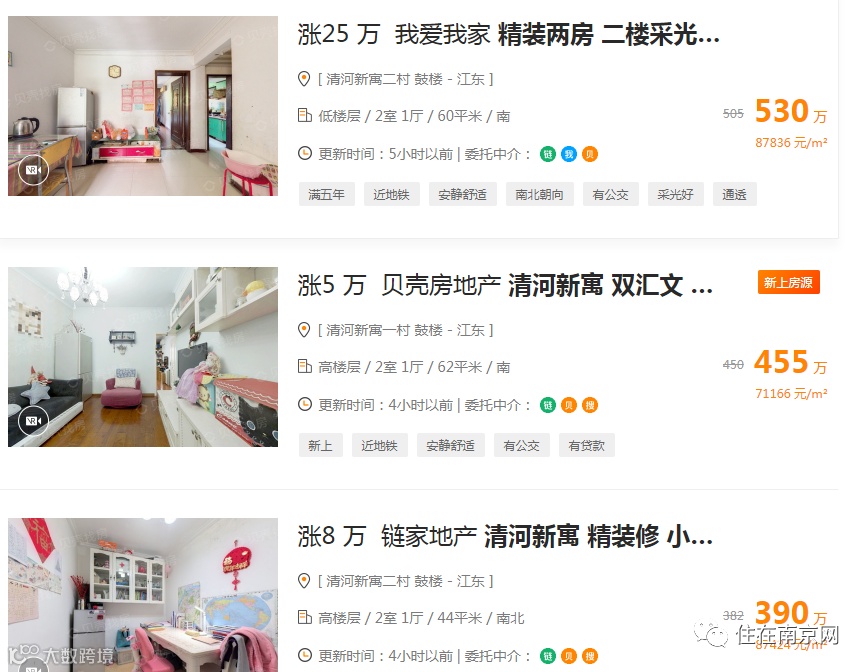
Task: Click orange 贝 agency icon in third listing
Action: (x=568, y=657)
